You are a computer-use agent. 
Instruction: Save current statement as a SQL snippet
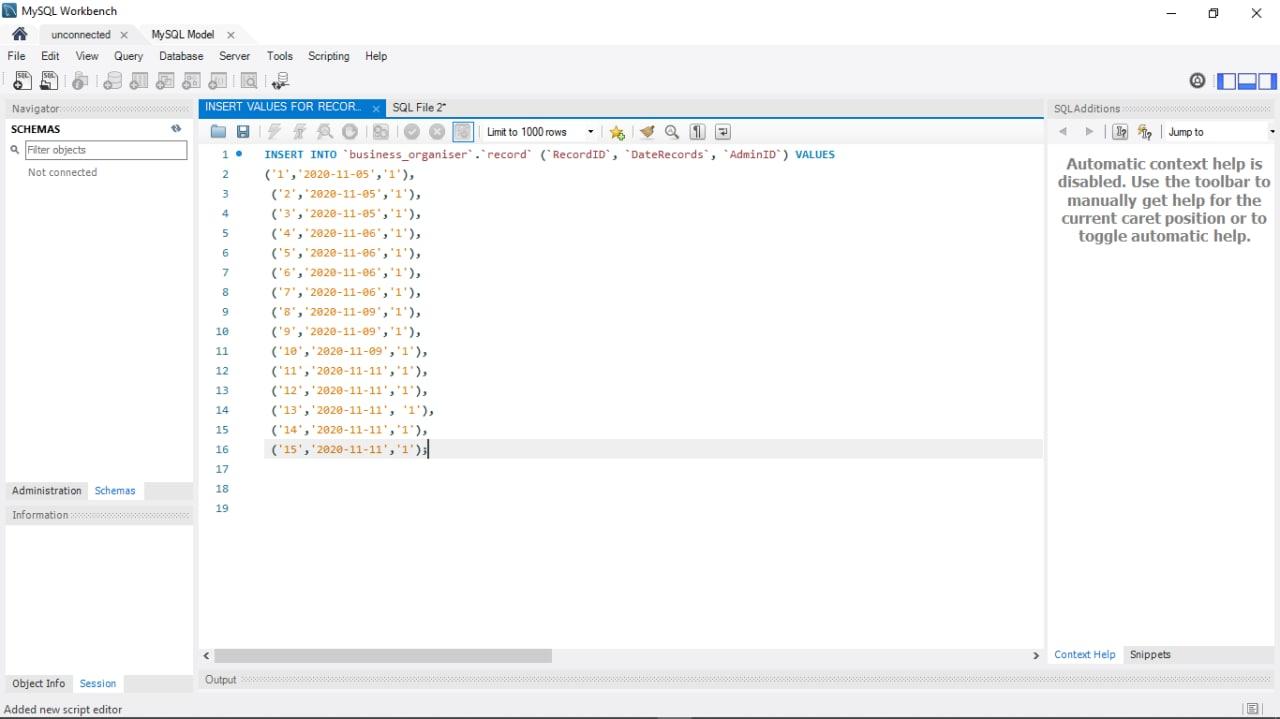tap(616, 131)
